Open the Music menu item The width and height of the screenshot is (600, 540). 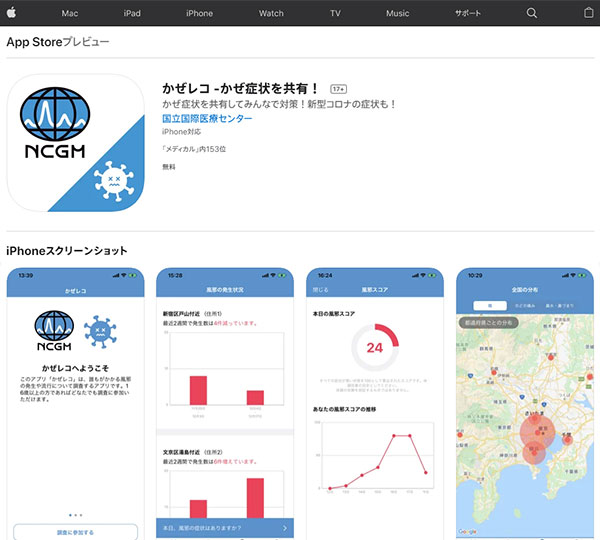coord(397,13)
